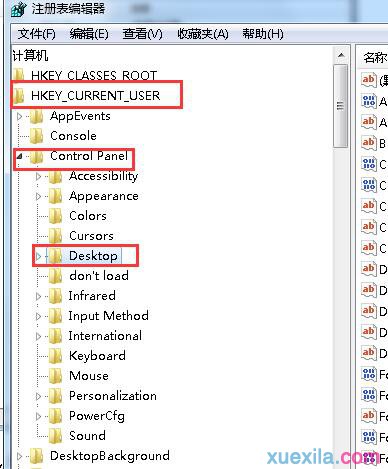Click the Mouse key folder icon
Viewport: 388px width, 469px height.
(56, 376)
